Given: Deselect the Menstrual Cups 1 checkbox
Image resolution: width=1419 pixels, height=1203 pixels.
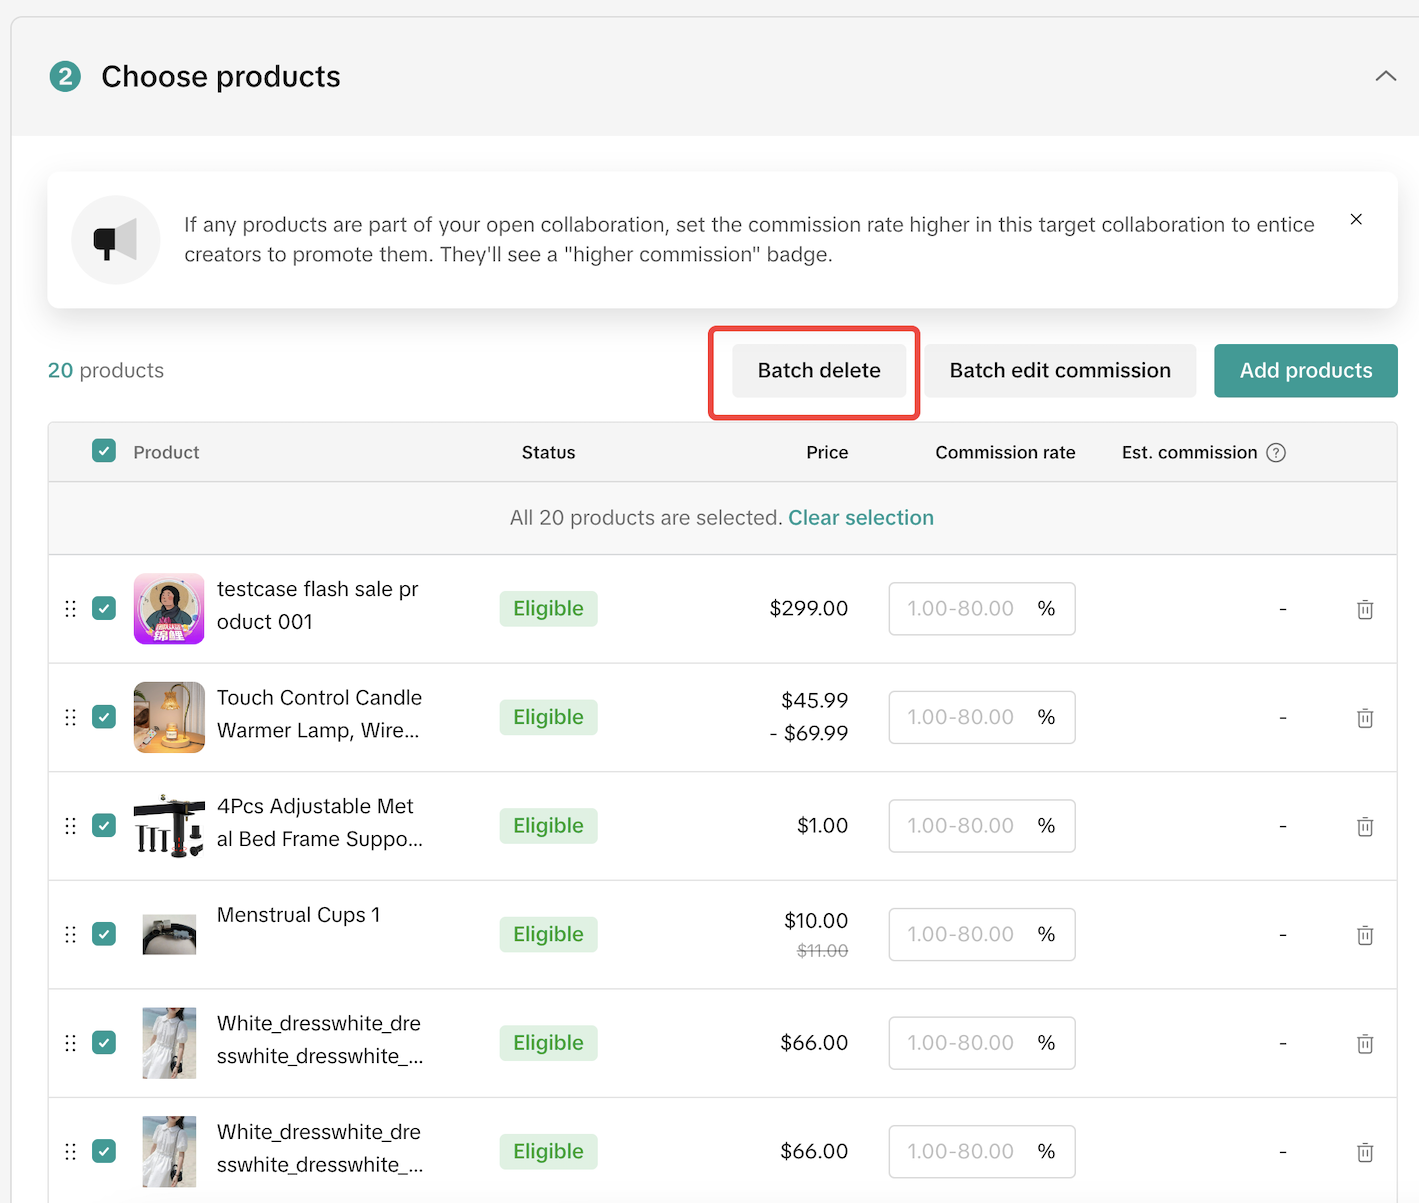Looking at the screenshot, I should [x=104, y=934].
